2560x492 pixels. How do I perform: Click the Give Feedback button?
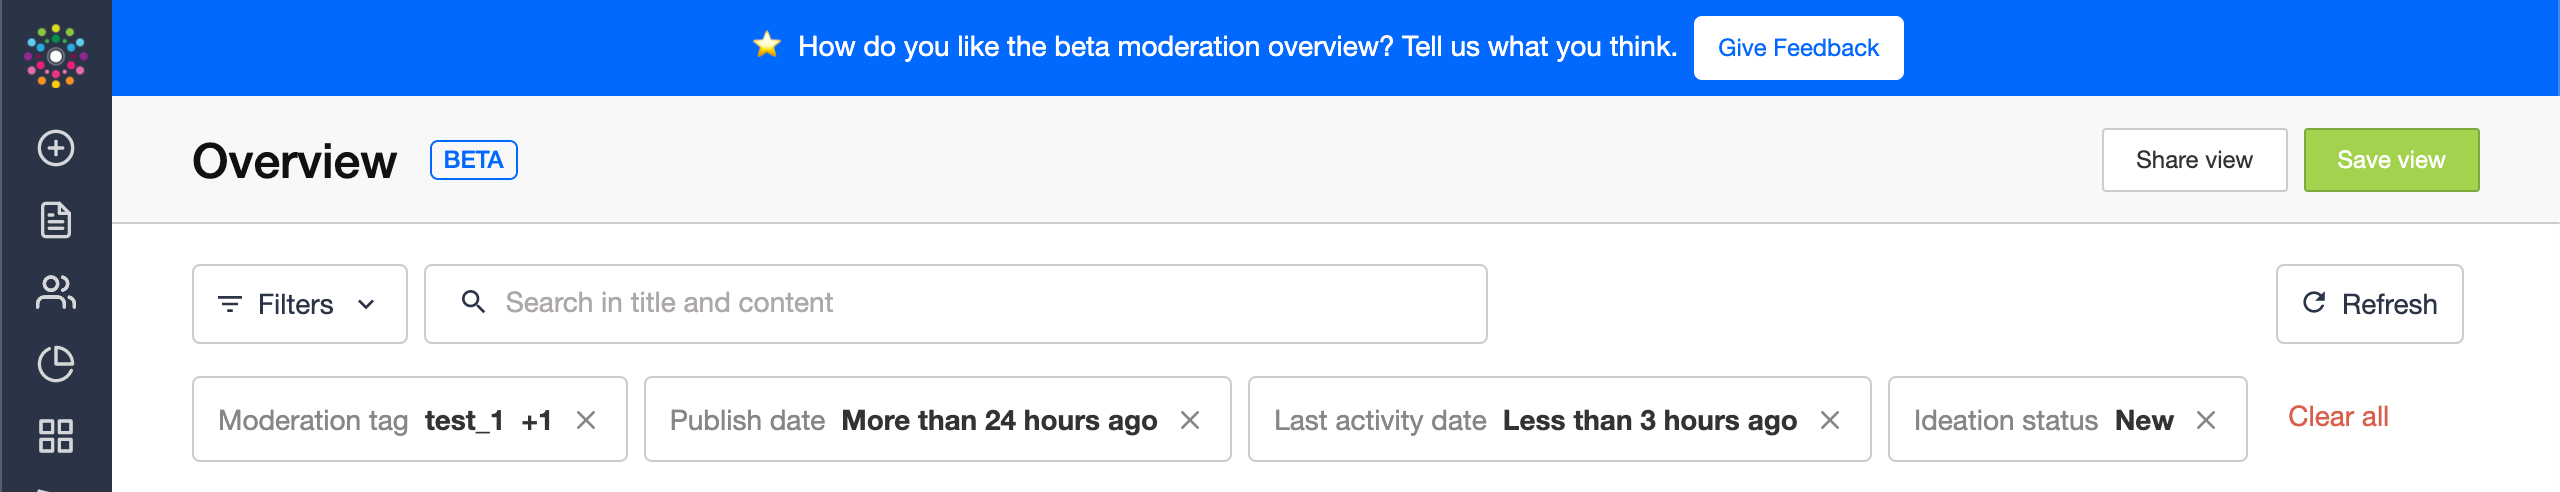(x=1798, y=48)
